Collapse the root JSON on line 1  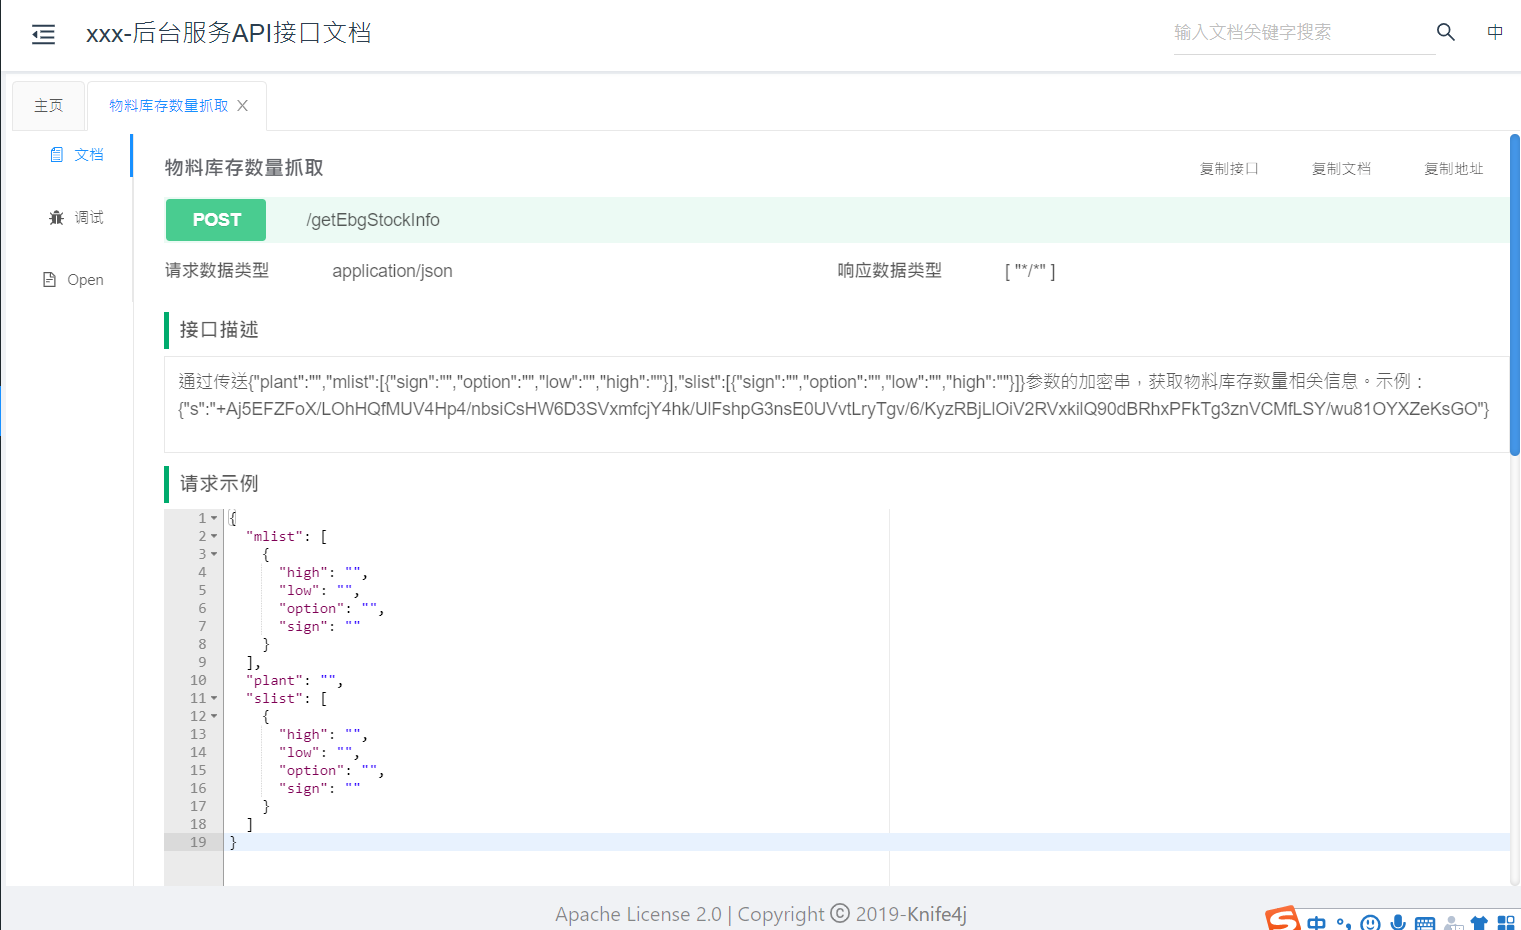click(x=214, y=517)
